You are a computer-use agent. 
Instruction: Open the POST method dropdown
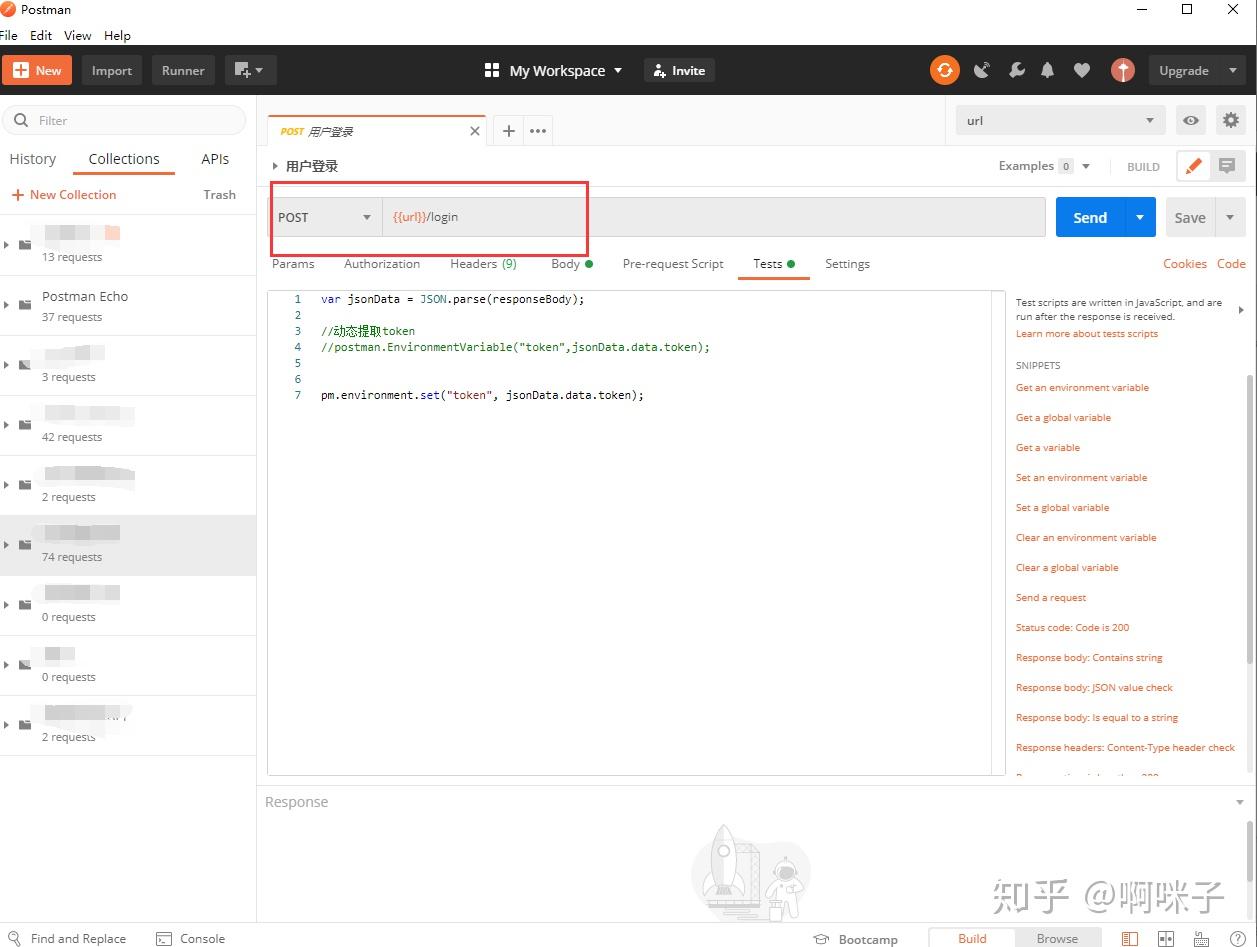tap(325, 217)
